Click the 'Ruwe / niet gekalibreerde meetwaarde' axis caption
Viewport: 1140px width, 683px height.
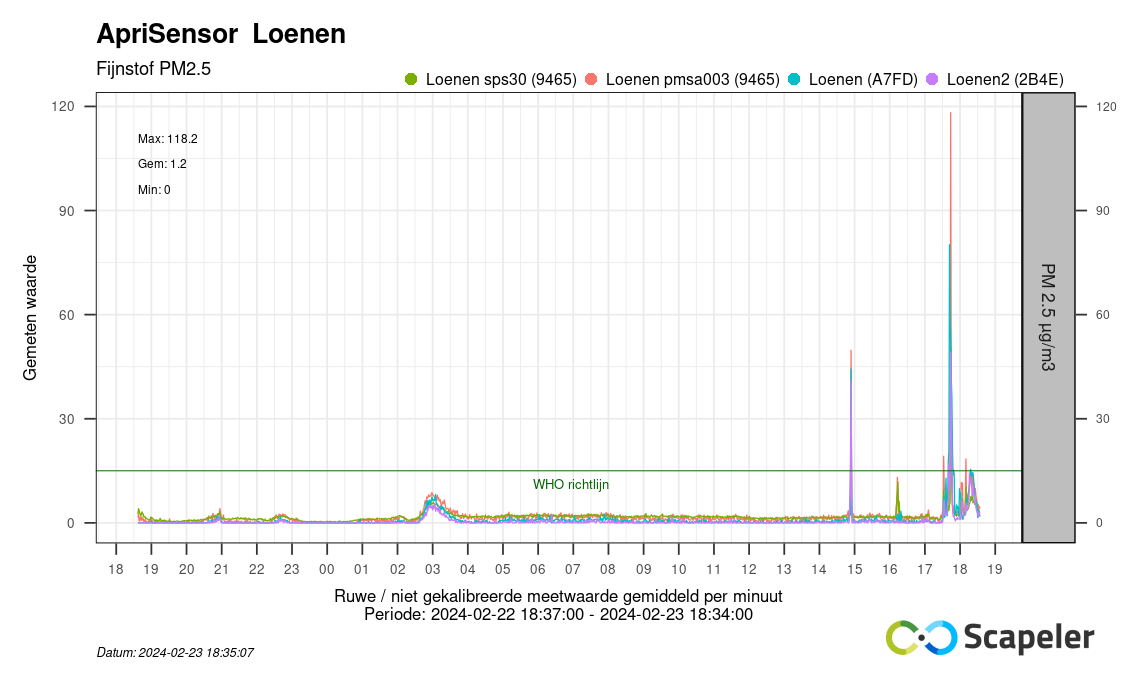coord(558,596)
